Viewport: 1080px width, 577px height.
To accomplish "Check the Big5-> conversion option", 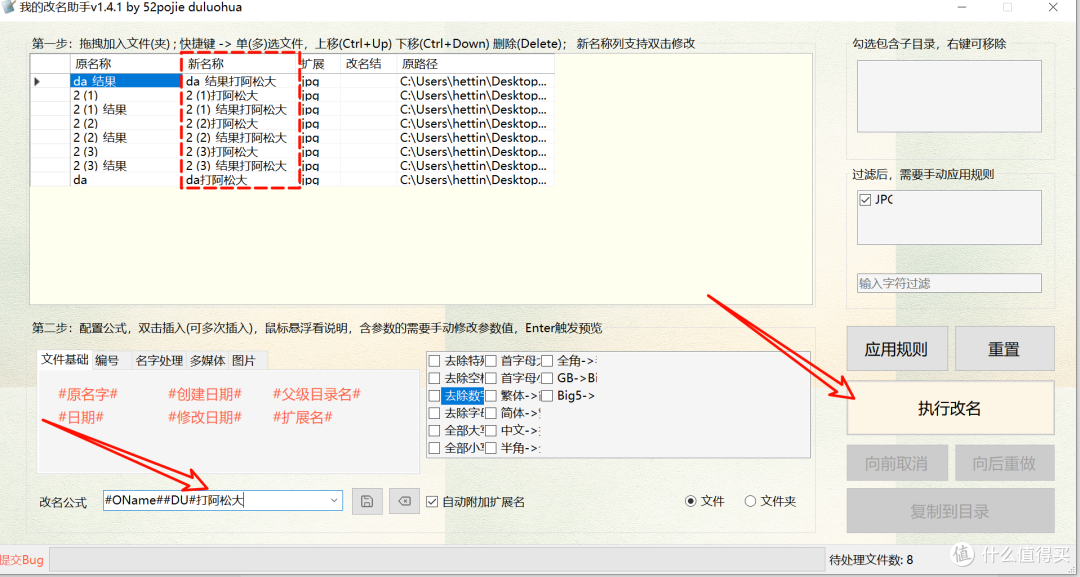I will (547, 396).
